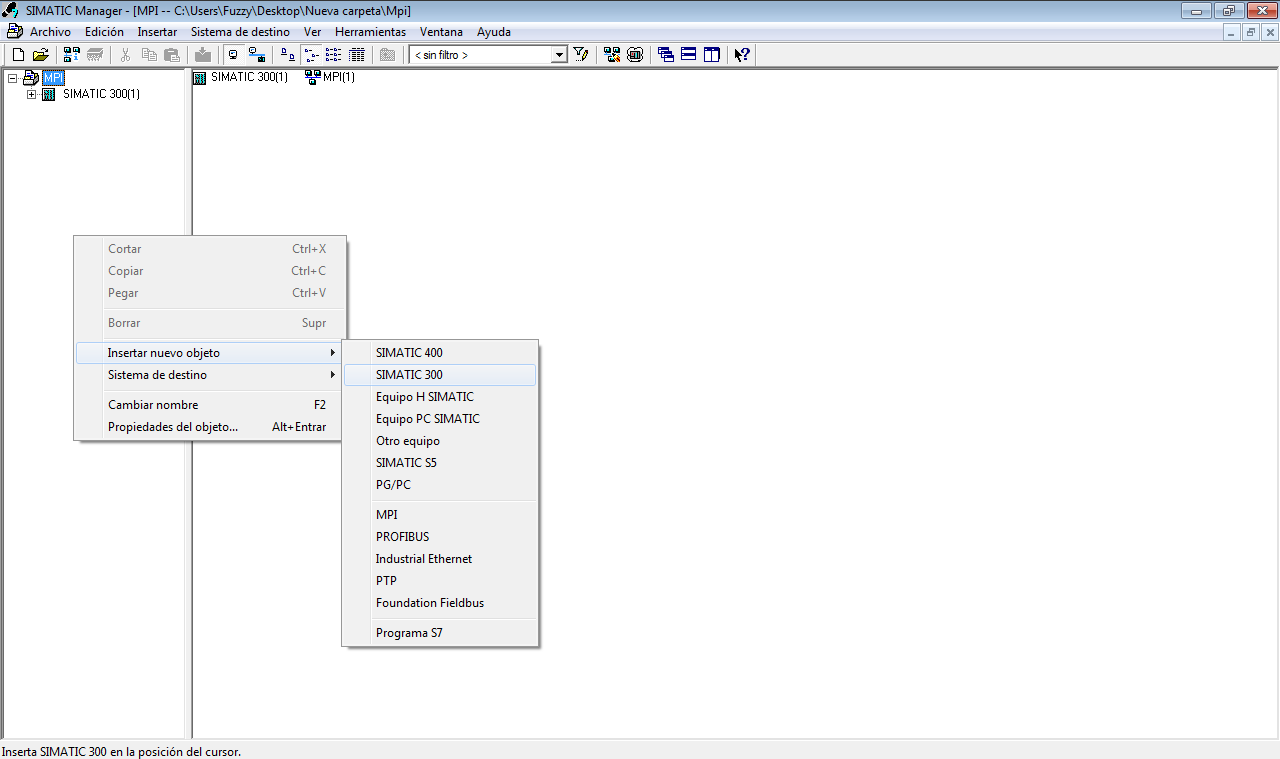The height and width of the screenshot is (759, 1280).
Task: Insert an Industrial Ethernet subnet
Action: [x=440, y=559]
